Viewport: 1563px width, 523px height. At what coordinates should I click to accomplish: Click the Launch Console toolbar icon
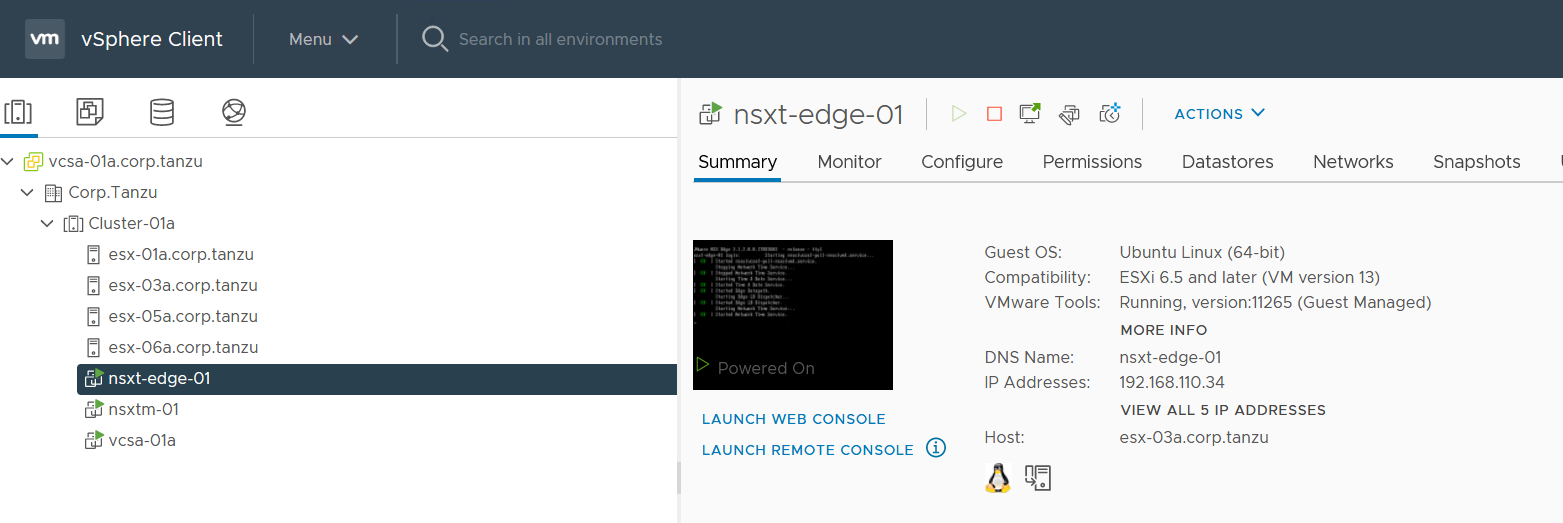pos(1030,113)
